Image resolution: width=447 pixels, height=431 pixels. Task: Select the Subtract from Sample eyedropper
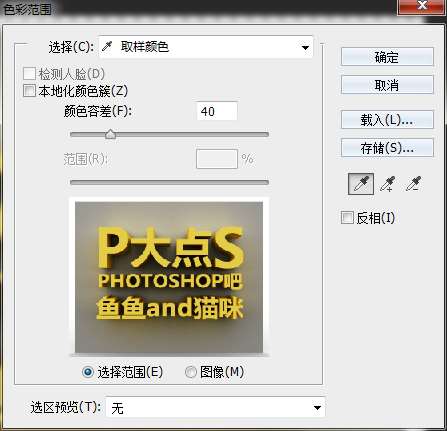tap(414, 184)
